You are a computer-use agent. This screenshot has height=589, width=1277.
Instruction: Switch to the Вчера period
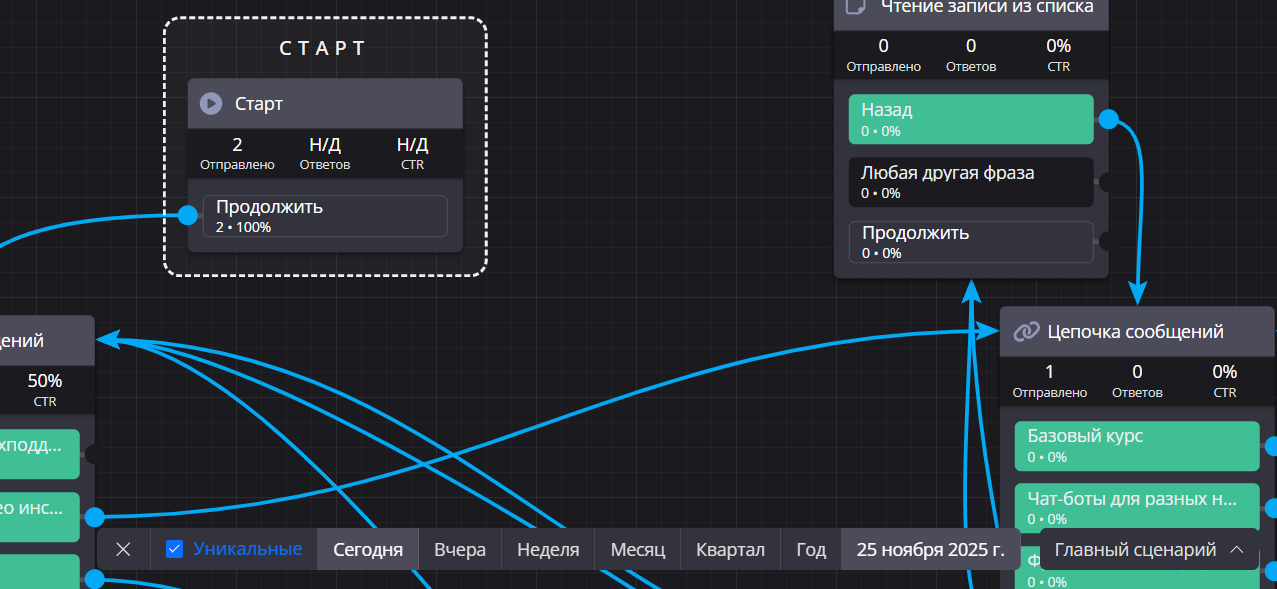(460, 549)
